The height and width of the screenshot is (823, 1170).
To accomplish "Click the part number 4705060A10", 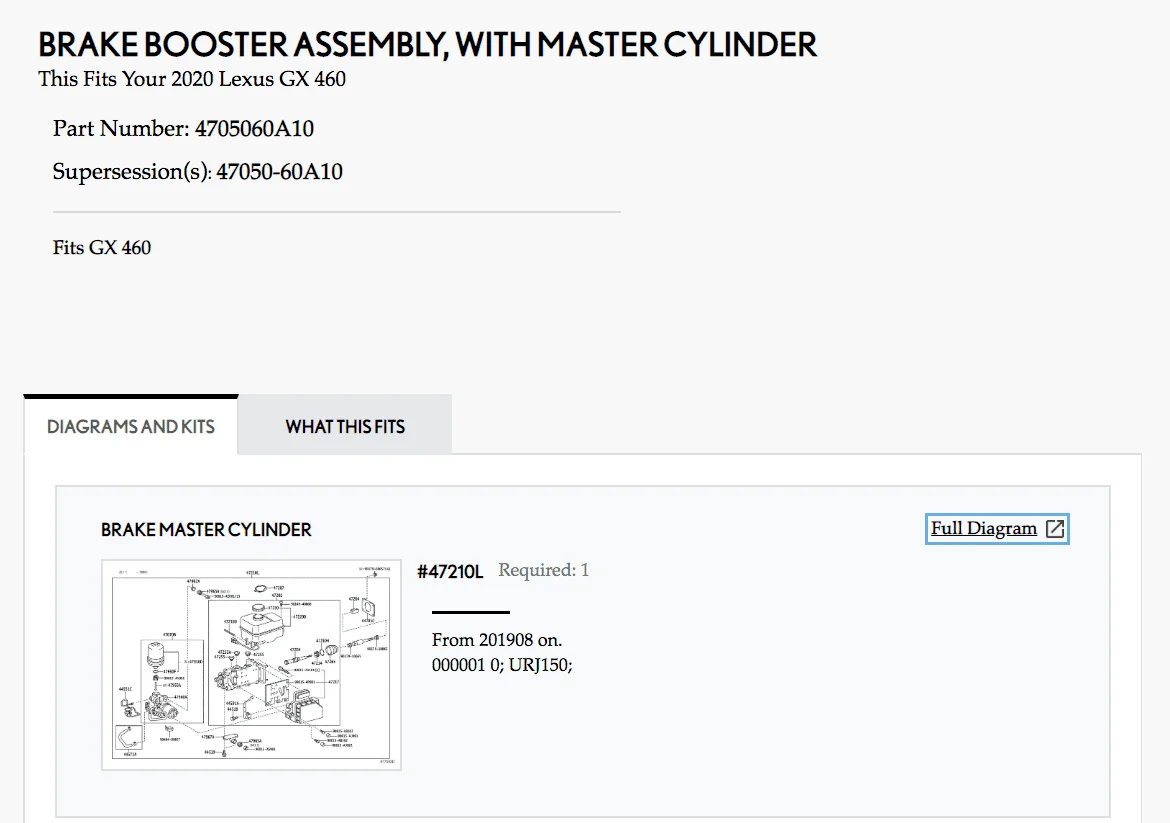I will (255, 129).
